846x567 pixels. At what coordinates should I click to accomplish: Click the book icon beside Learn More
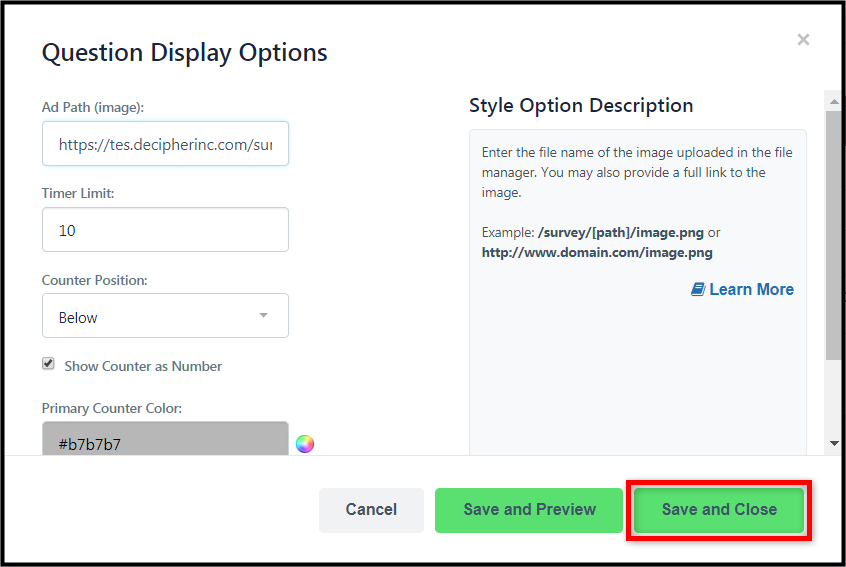click(x=698, y=289)
